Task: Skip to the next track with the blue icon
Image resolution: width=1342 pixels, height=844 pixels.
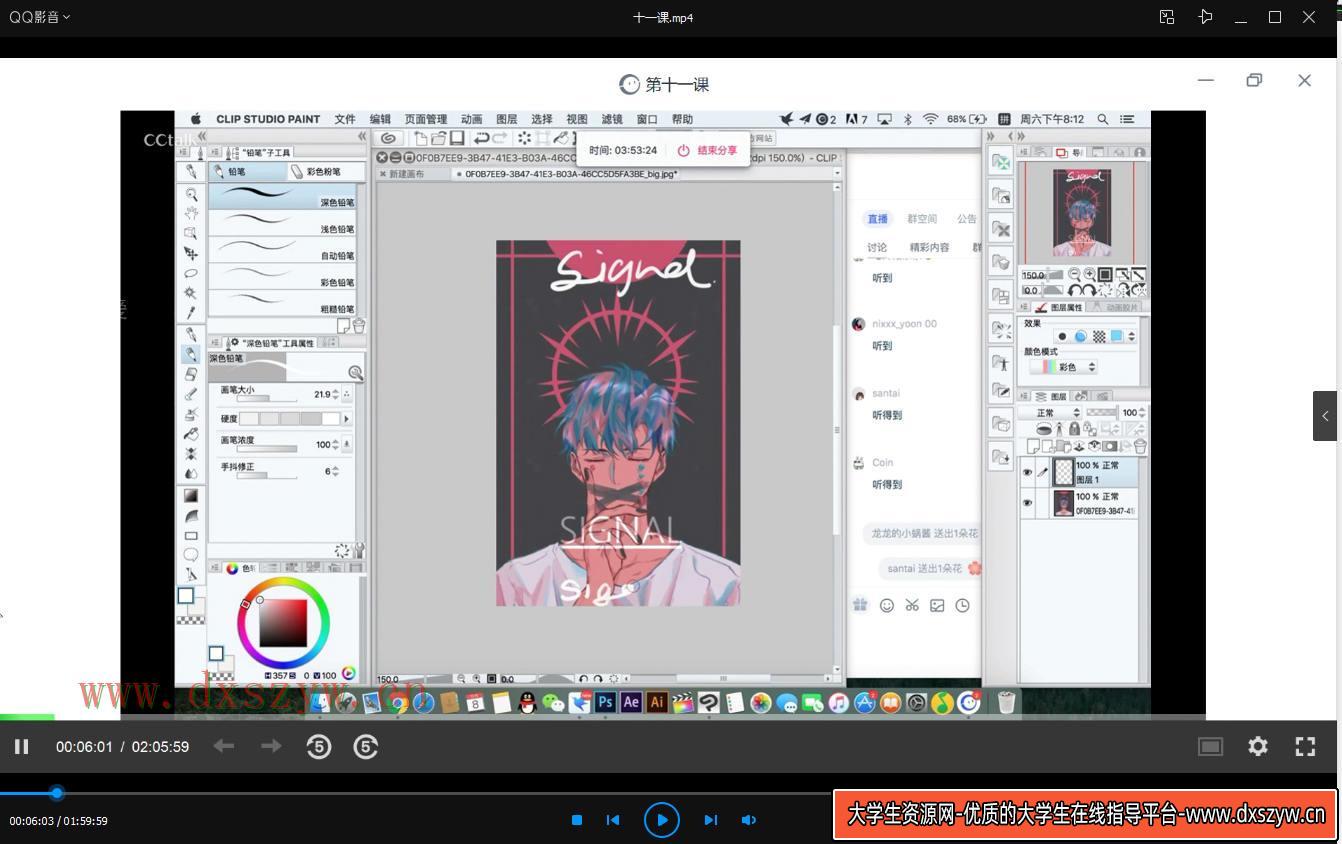Action: coord(710,820)
